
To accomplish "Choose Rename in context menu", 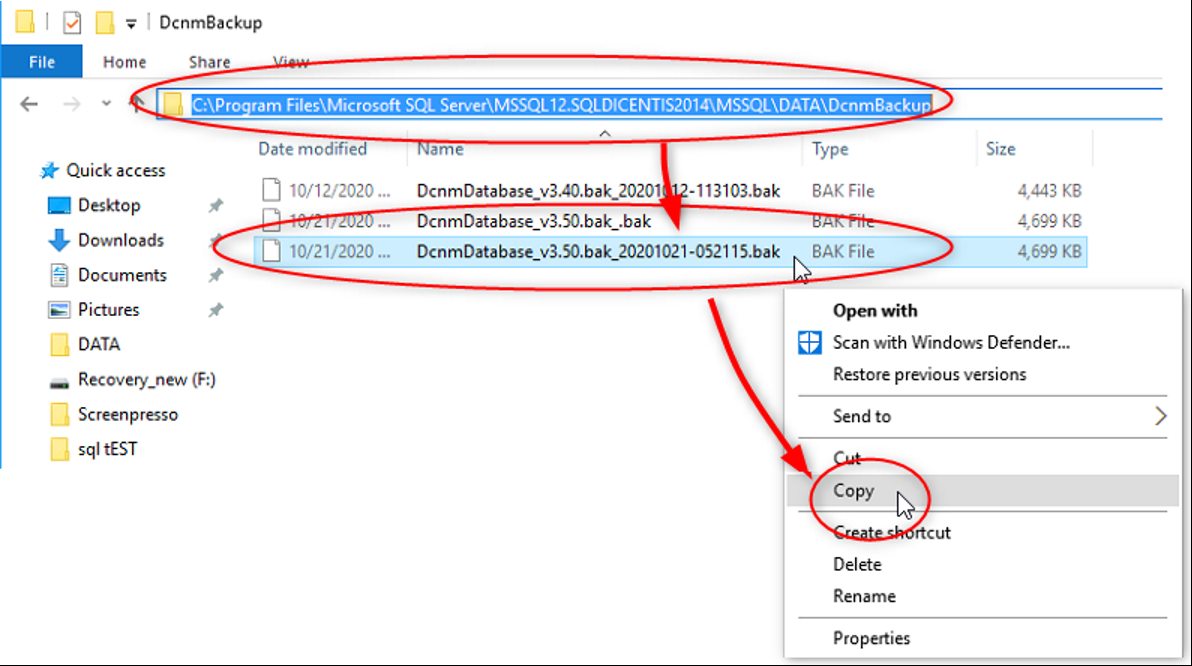I will 864,597.
